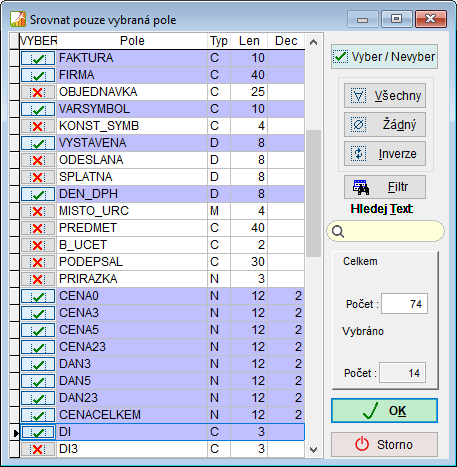Click the Pole column header
Screen dimensions: 457x467
(x=132, y=41)
